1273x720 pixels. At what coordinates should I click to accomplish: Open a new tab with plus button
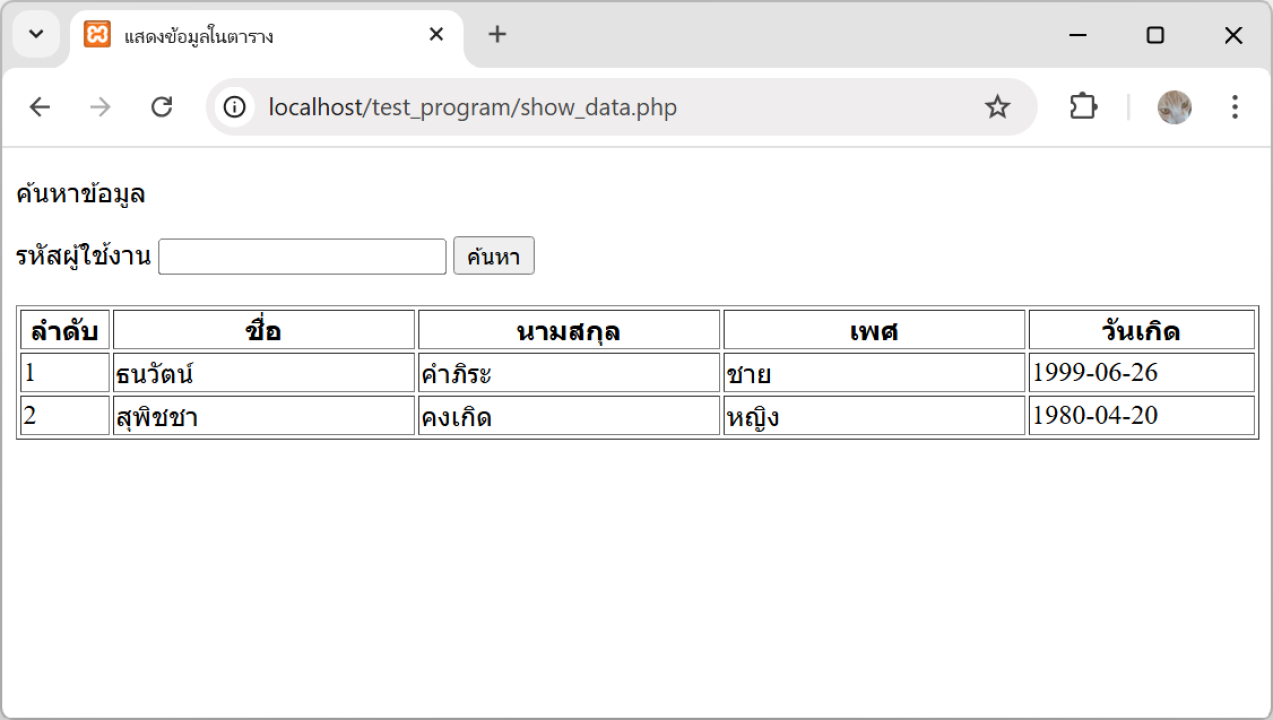pyautogui.click(x=497, y=35)
